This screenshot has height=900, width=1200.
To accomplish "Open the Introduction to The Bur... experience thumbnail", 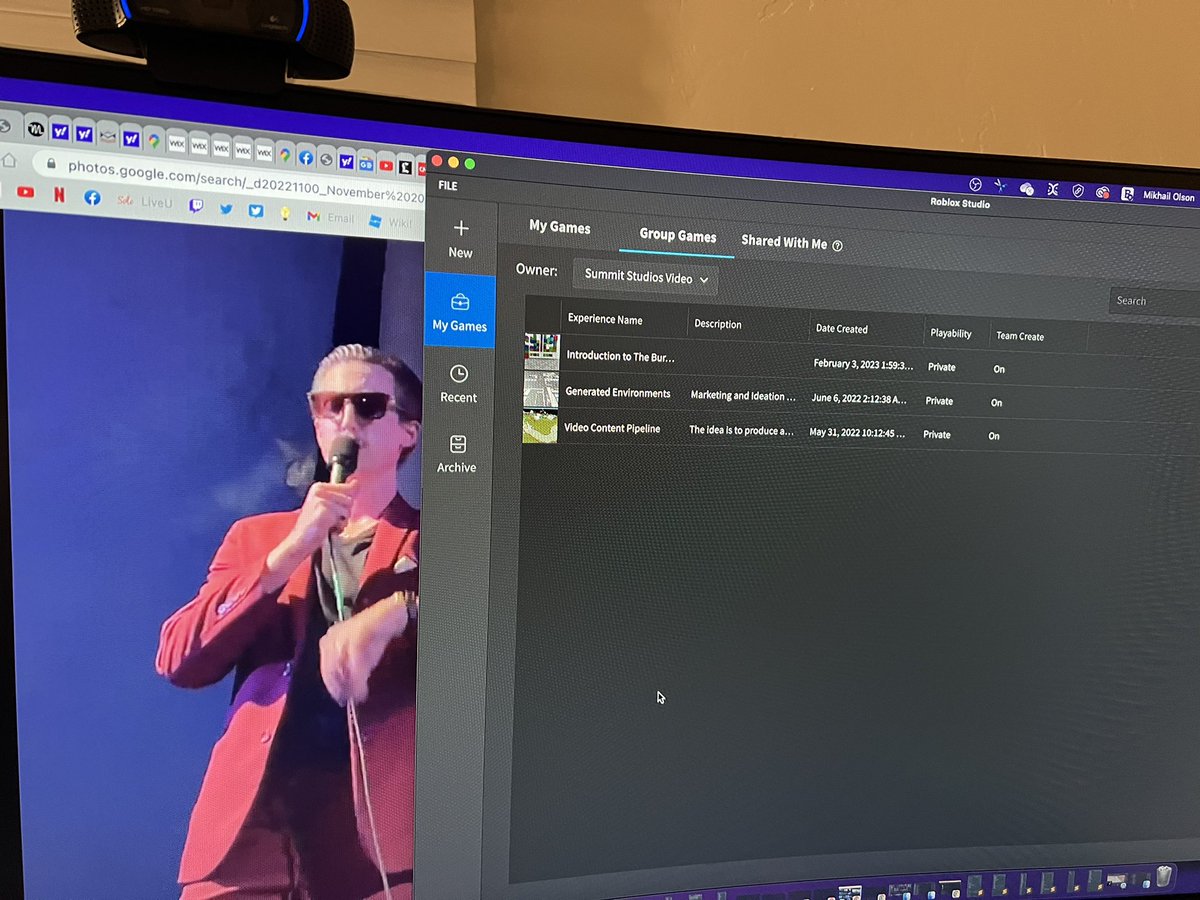I will click(542, 352).
